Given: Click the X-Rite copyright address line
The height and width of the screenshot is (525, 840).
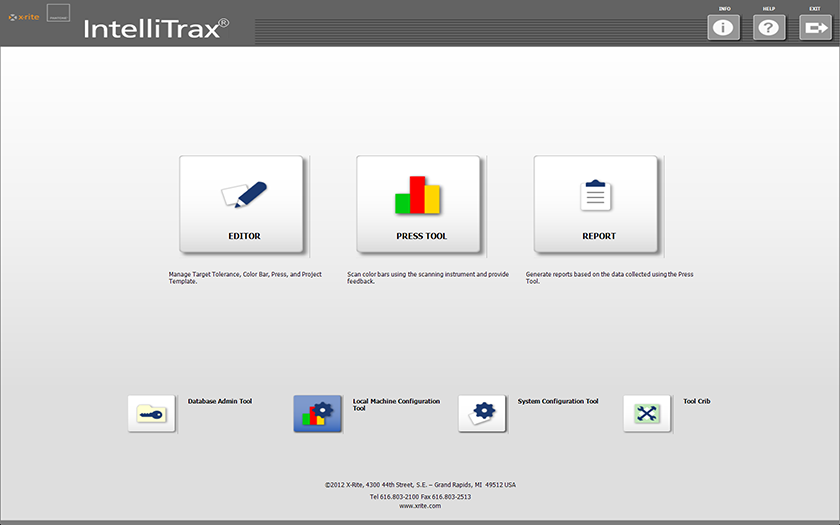Looking at the screenshot, I should pos(420,485).
